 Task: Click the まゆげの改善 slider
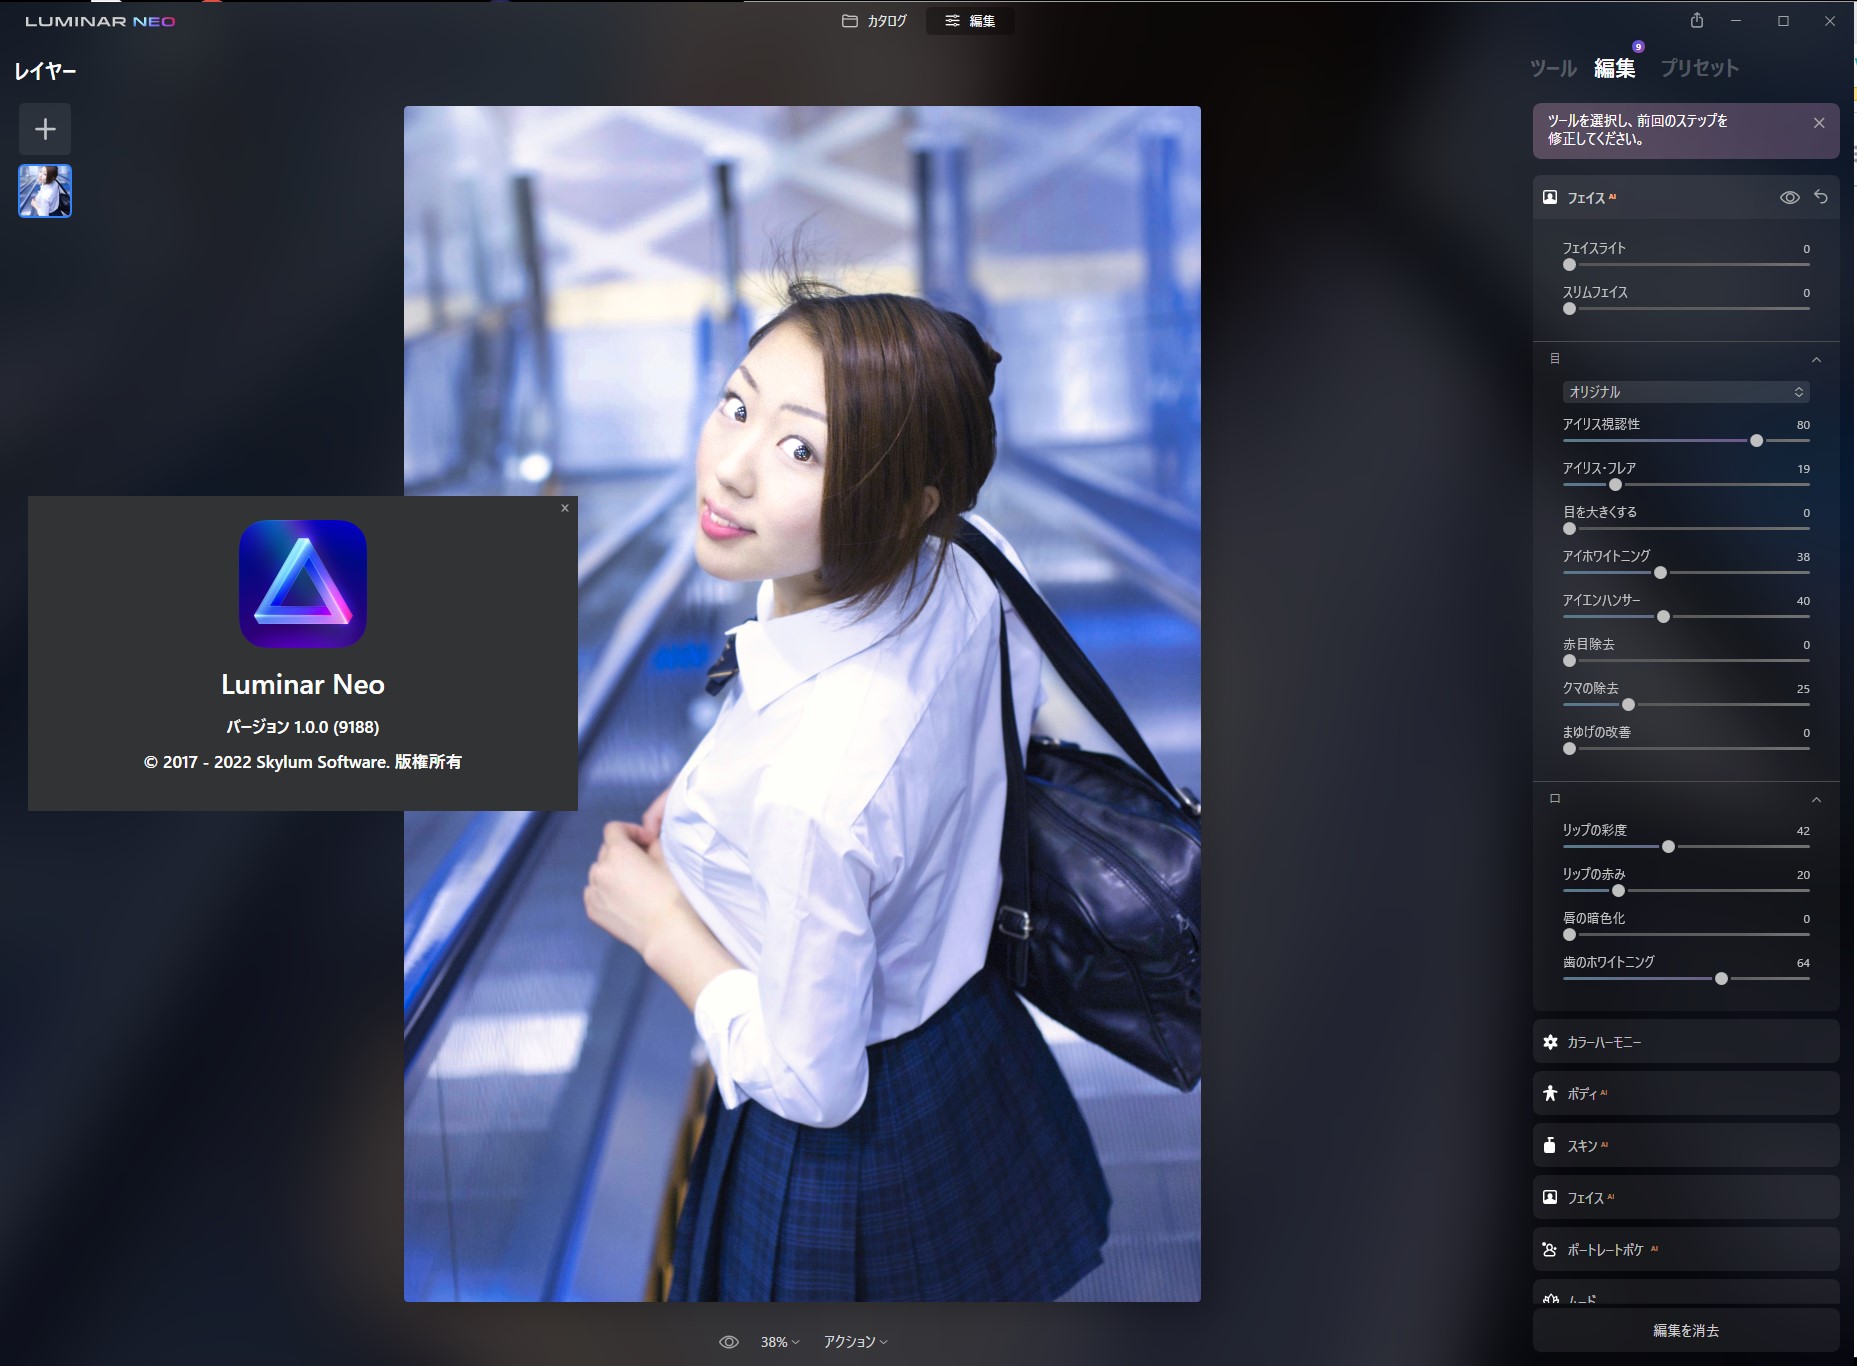click(1686, 749)
